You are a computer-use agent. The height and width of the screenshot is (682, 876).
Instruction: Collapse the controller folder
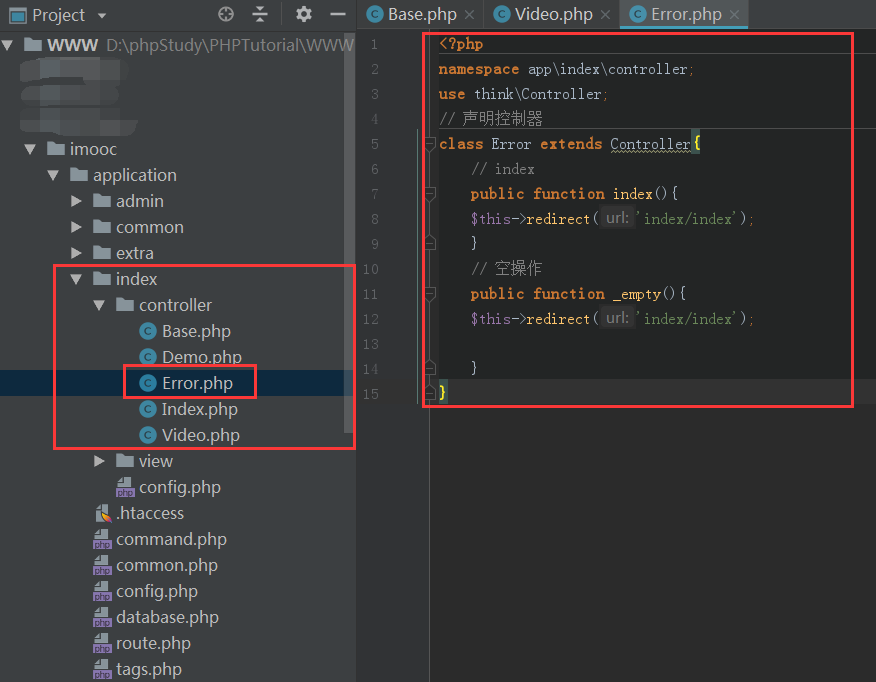[99, 306]
